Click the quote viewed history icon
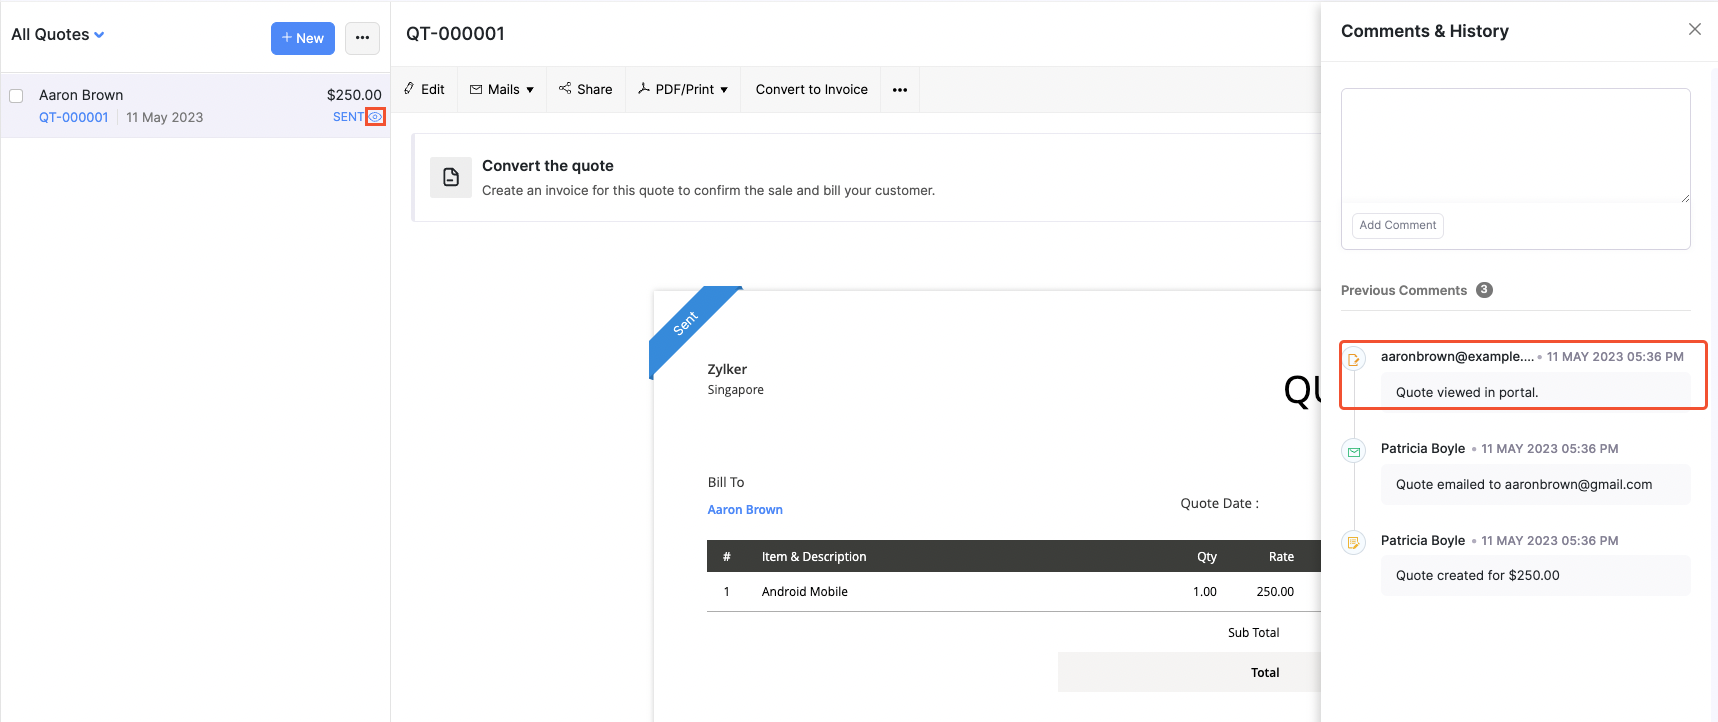Viewport: 1718px width, 722px height. click(x=1353, y=360)
